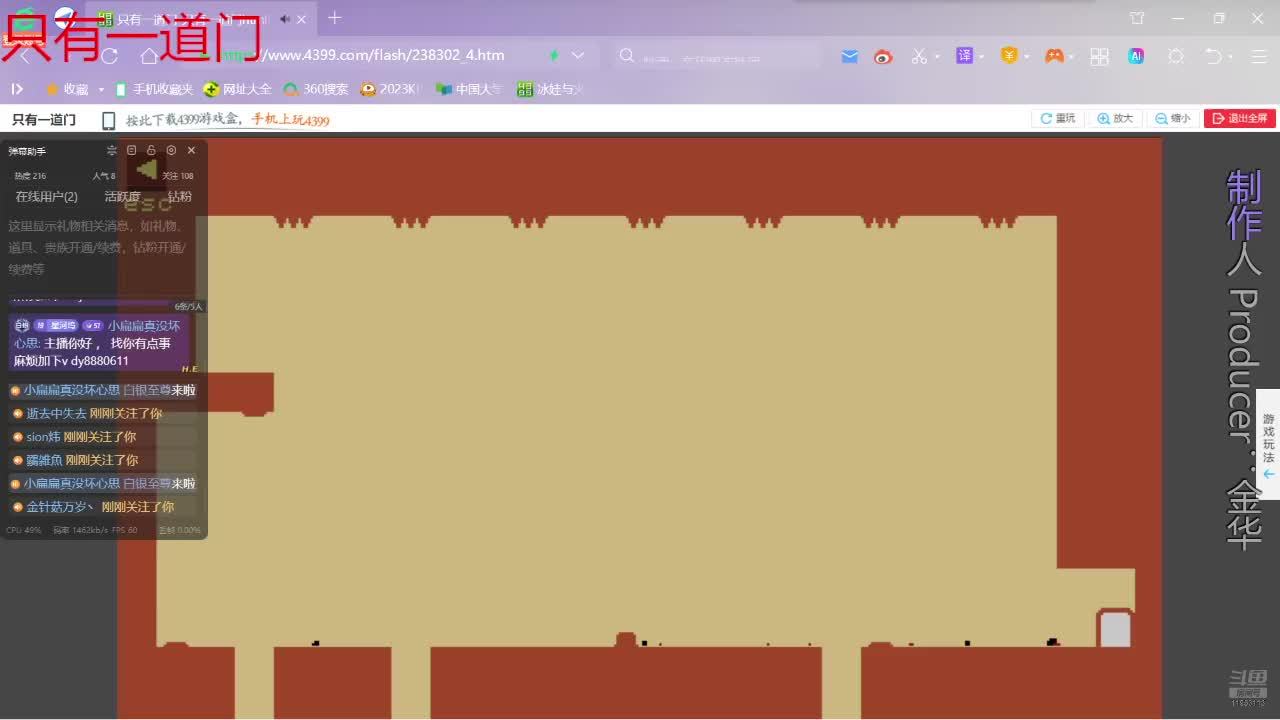Screen dimensions: 1280x720
Task: Open the AI assistant icon
Action: pos(1136,56)
